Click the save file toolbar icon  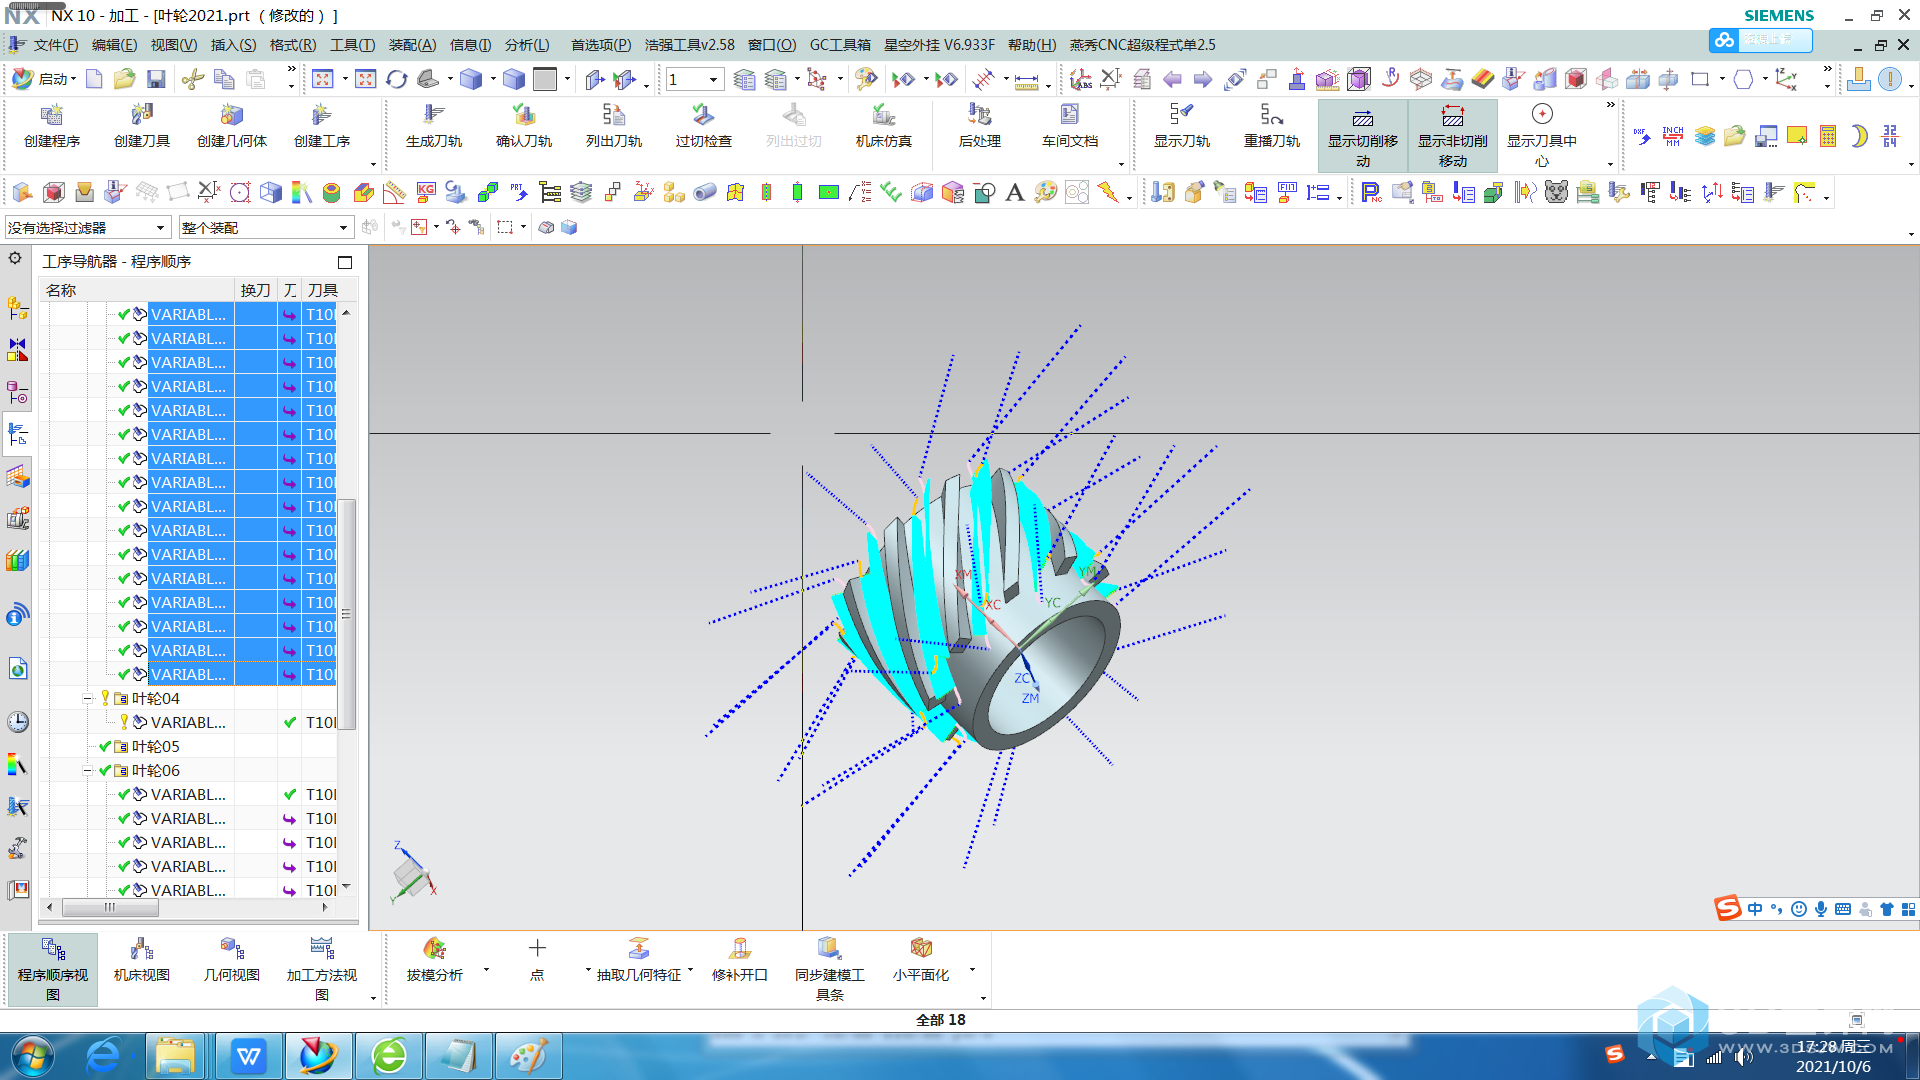[x=156, y=79]
